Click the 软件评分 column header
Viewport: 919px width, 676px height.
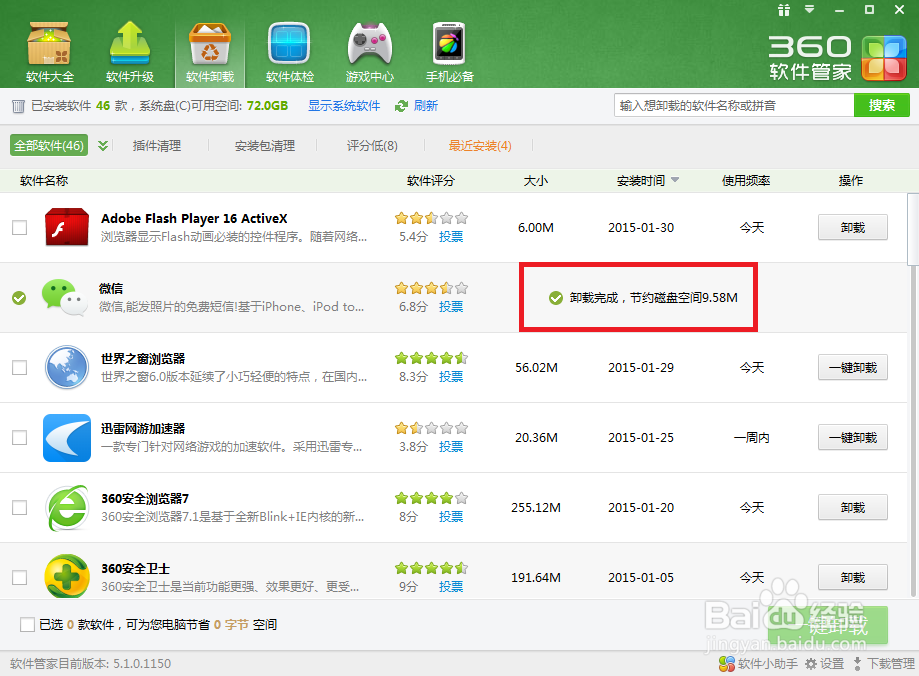pyautogui.click(x=431, y=181)
